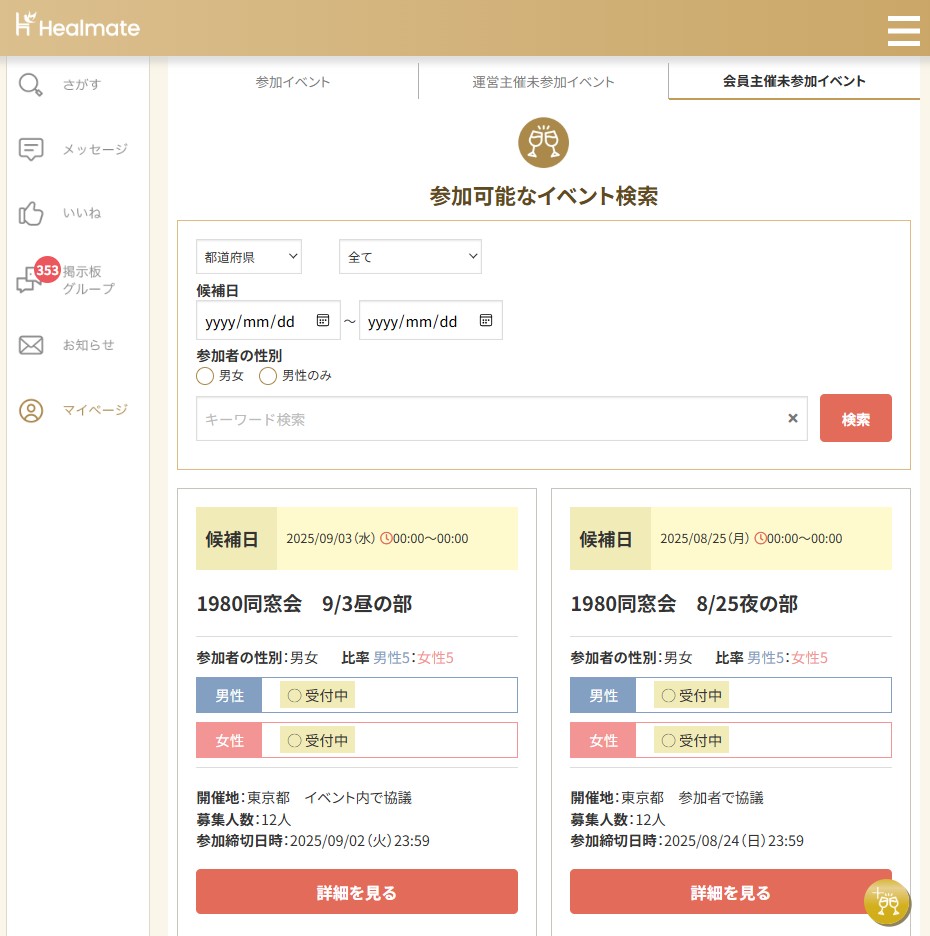
Task: Switch to the 参加イベント tab
Action: click(292, 82)
